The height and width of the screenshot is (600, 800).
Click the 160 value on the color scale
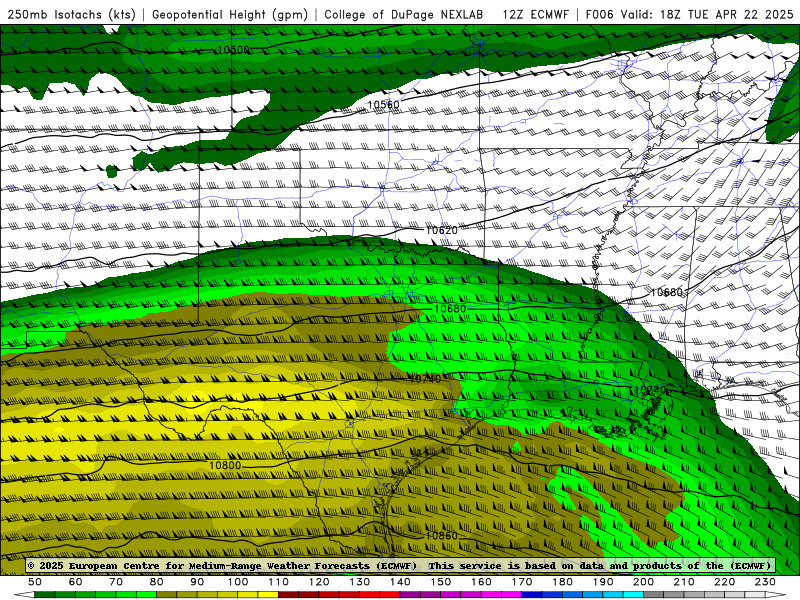[x=481, y=582]
